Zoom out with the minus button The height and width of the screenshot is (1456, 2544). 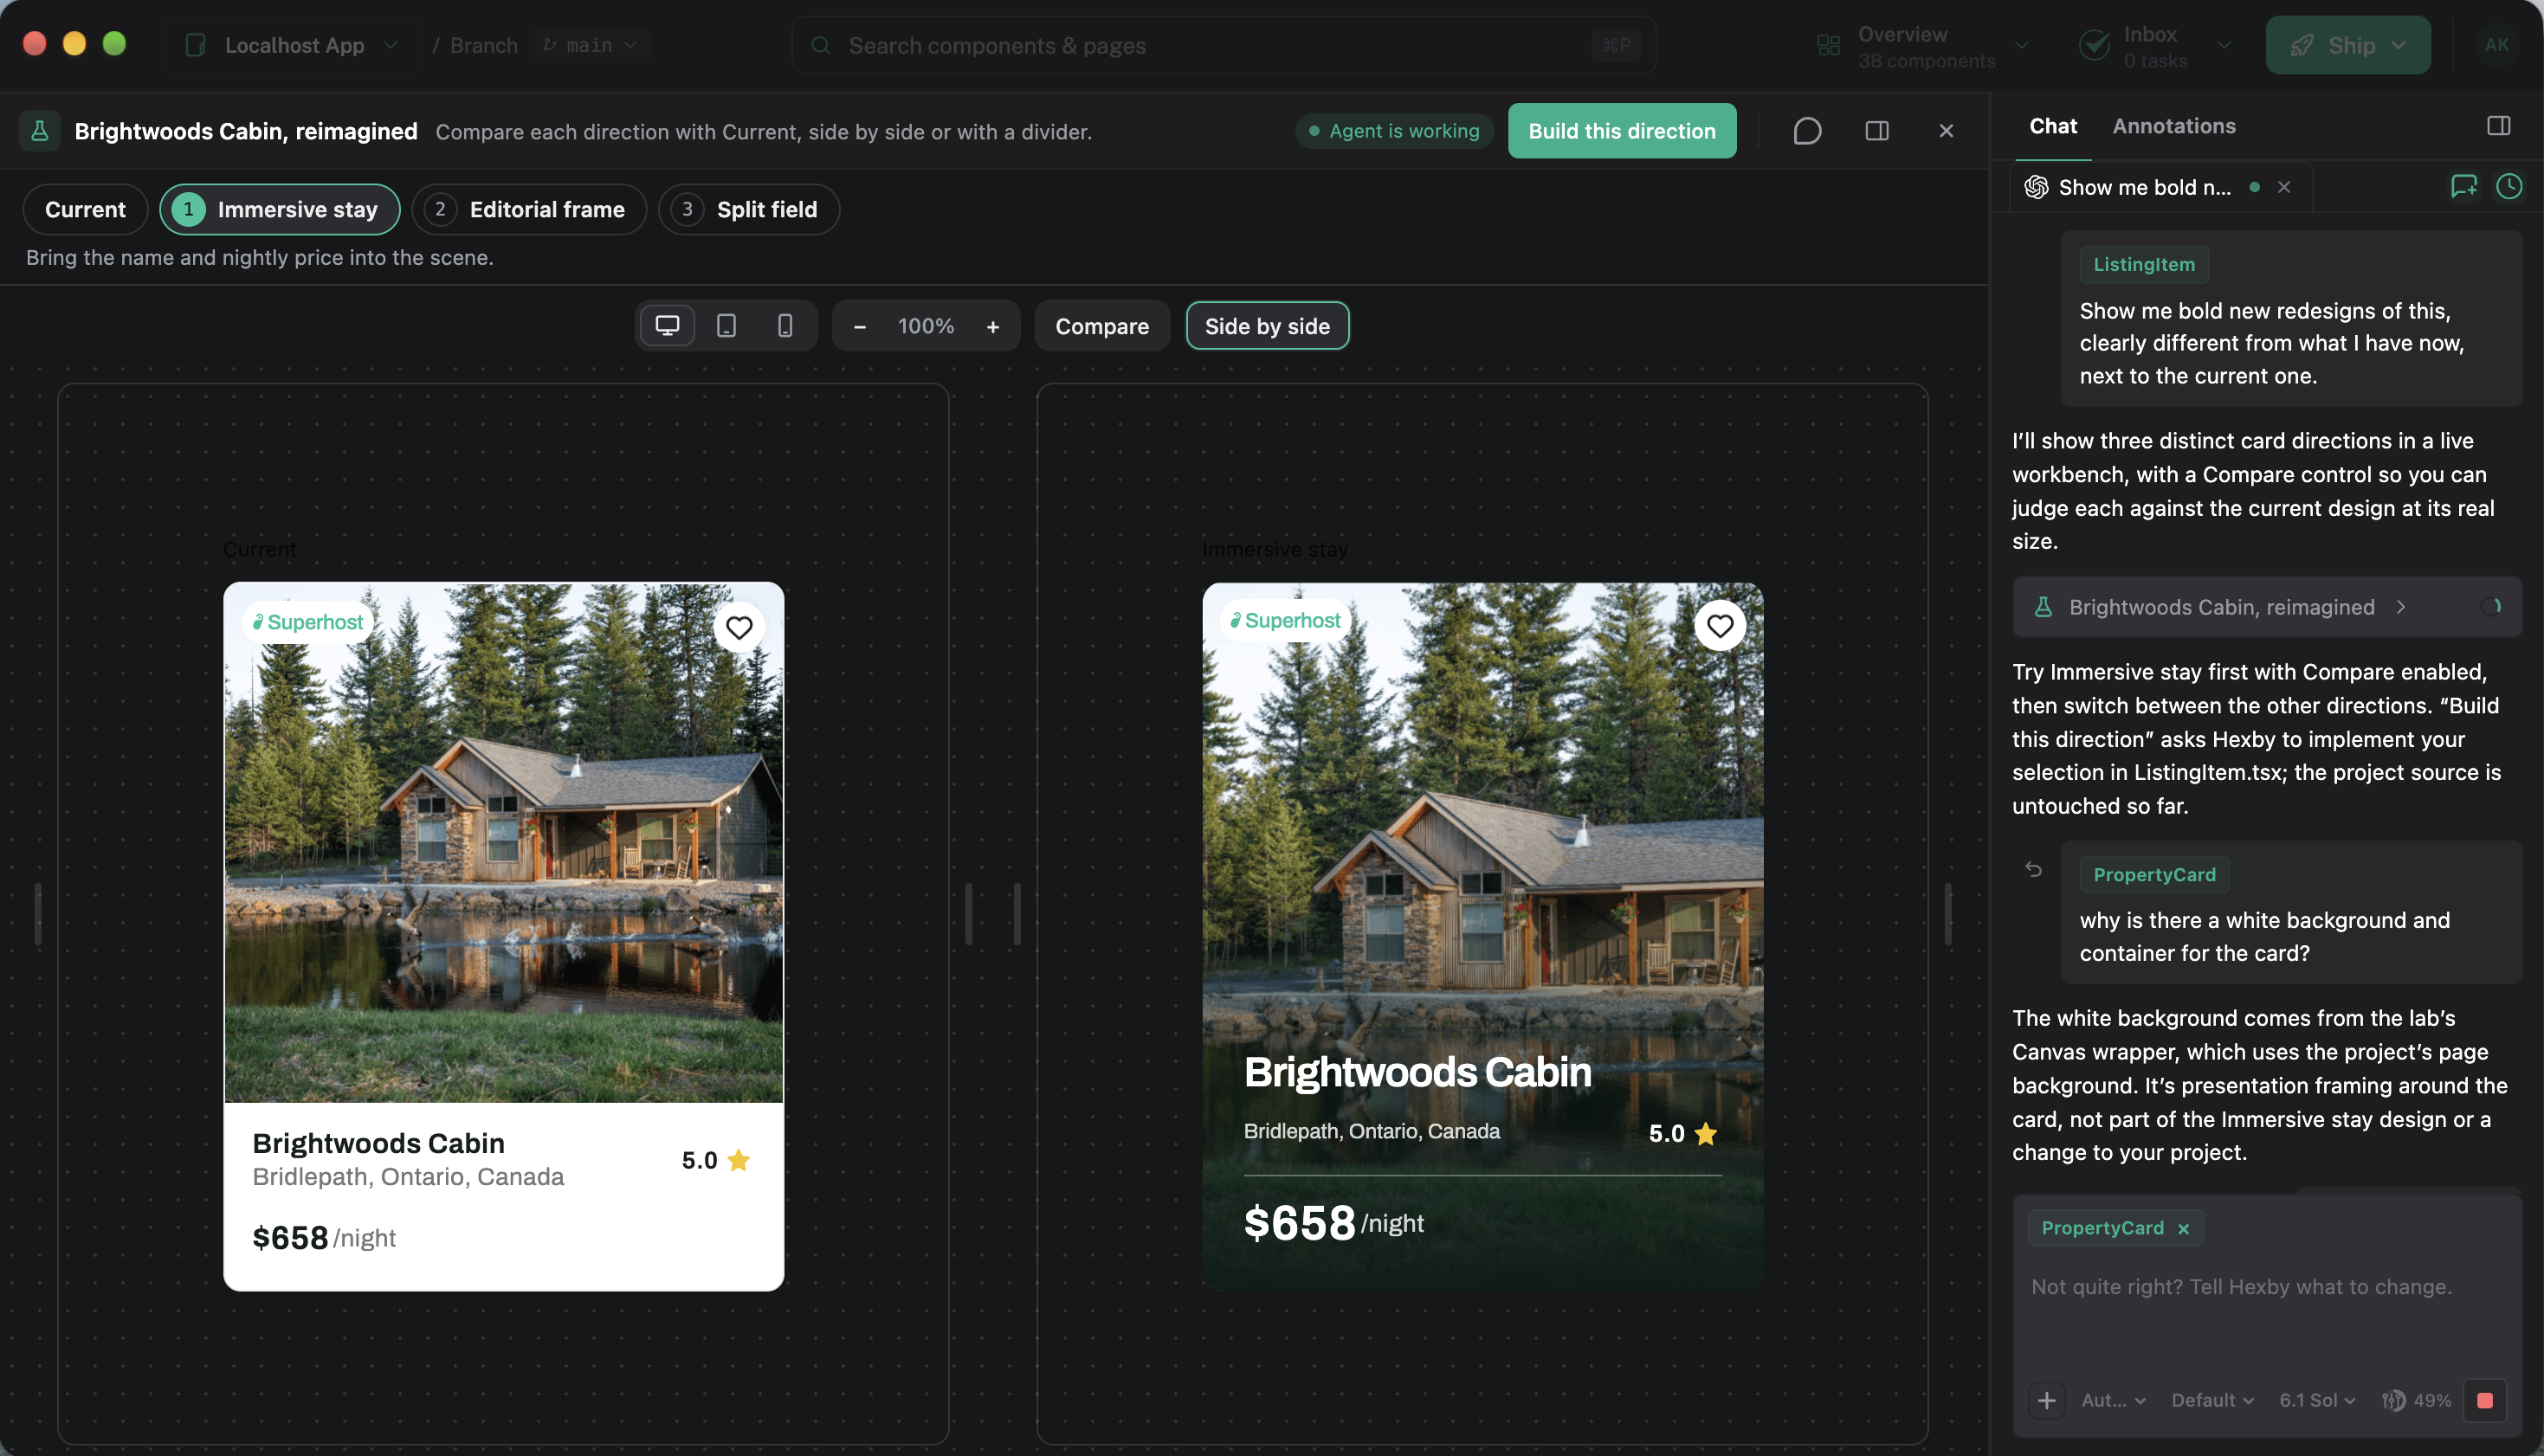point(859,327)
